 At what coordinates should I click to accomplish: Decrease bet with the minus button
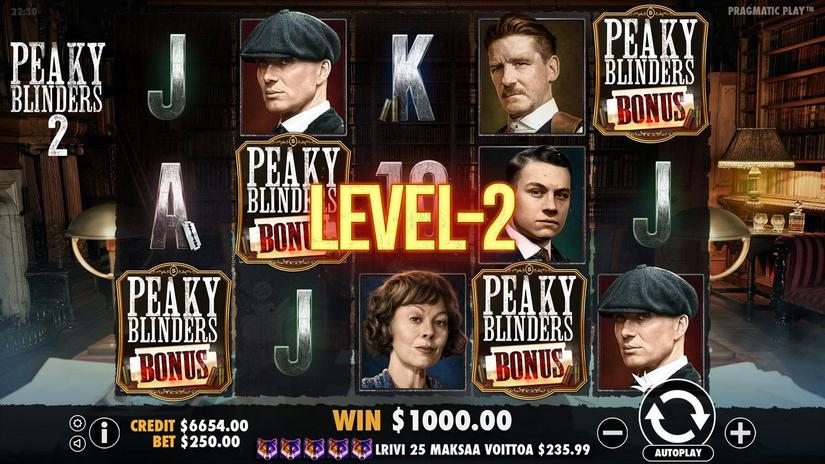(x=613, y=432)
